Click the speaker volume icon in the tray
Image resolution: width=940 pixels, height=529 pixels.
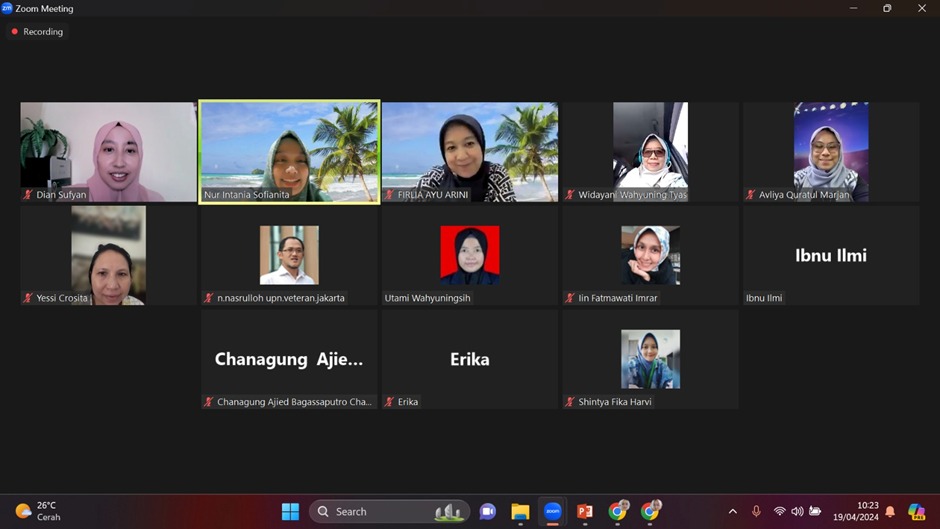tap(797, 511)
